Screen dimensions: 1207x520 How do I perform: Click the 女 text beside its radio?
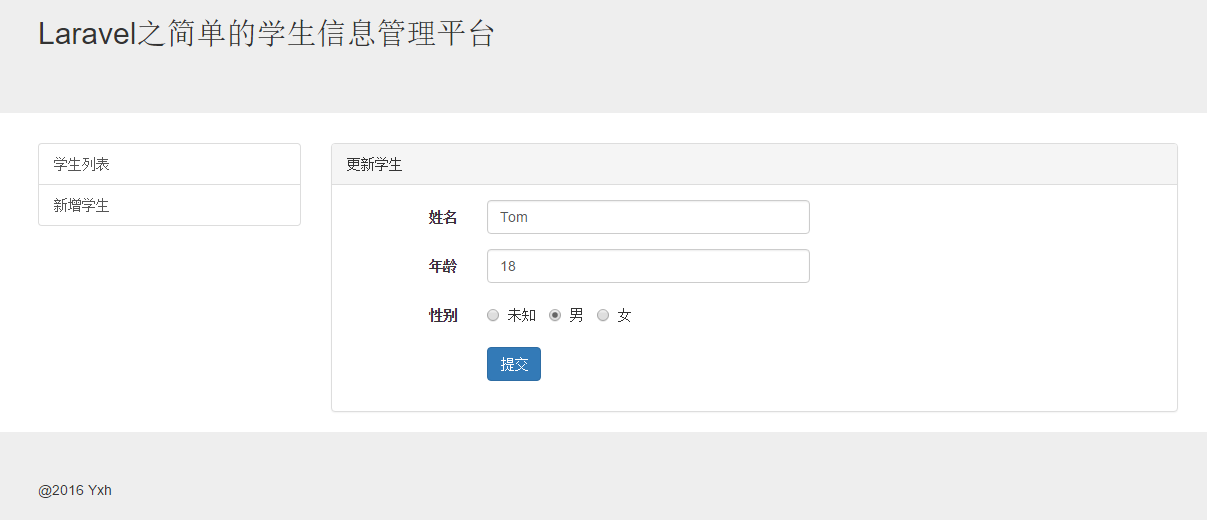point(624,316)
